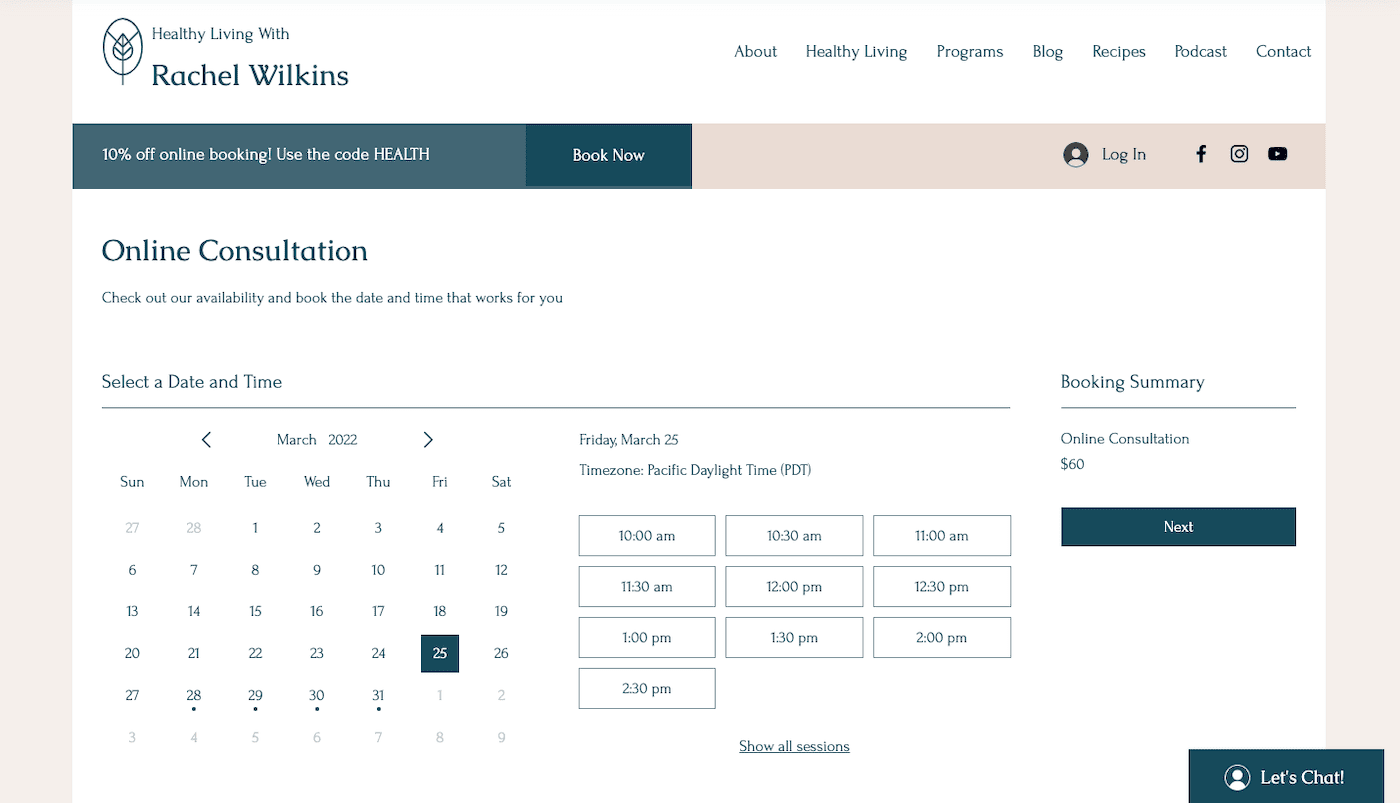Open the Podcast menu item
This screenshot has height=803, width=1400.
(1200, 52)
